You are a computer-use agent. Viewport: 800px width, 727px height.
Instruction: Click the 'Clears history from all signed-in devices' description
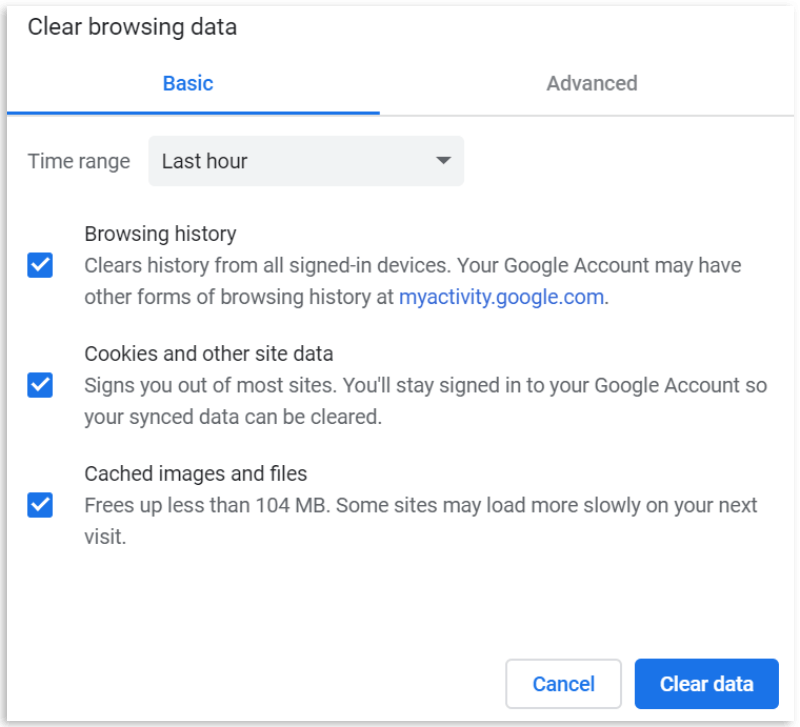[412, 281]
